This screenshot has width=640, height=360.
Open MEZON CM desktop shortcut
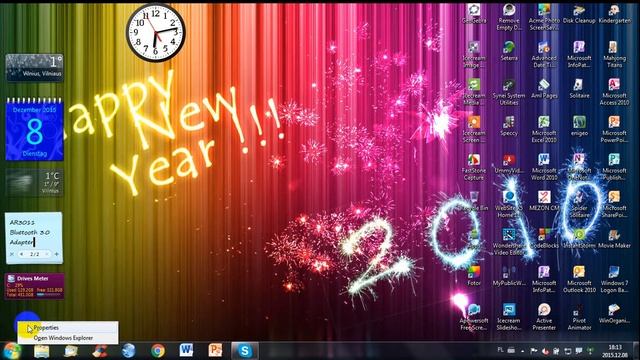pyautogui.click(x=544, y=201)
